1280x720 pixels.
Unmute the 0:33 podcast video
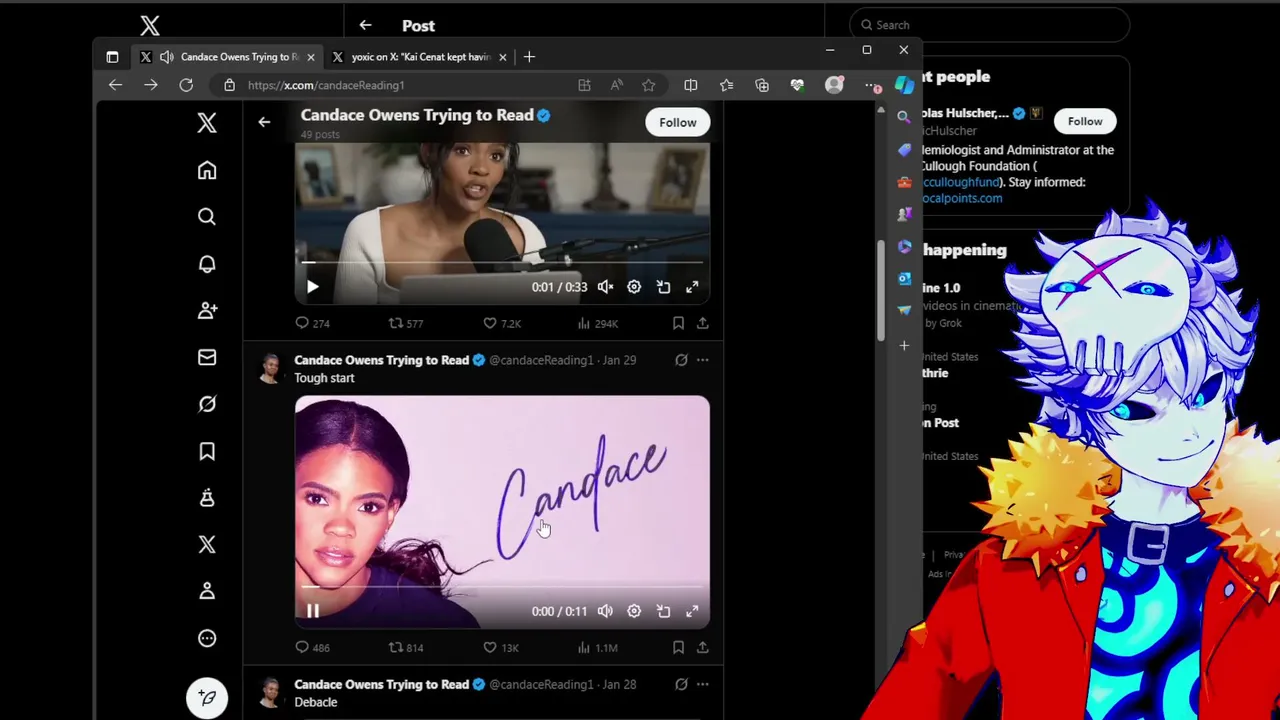[x=605, y=287]
